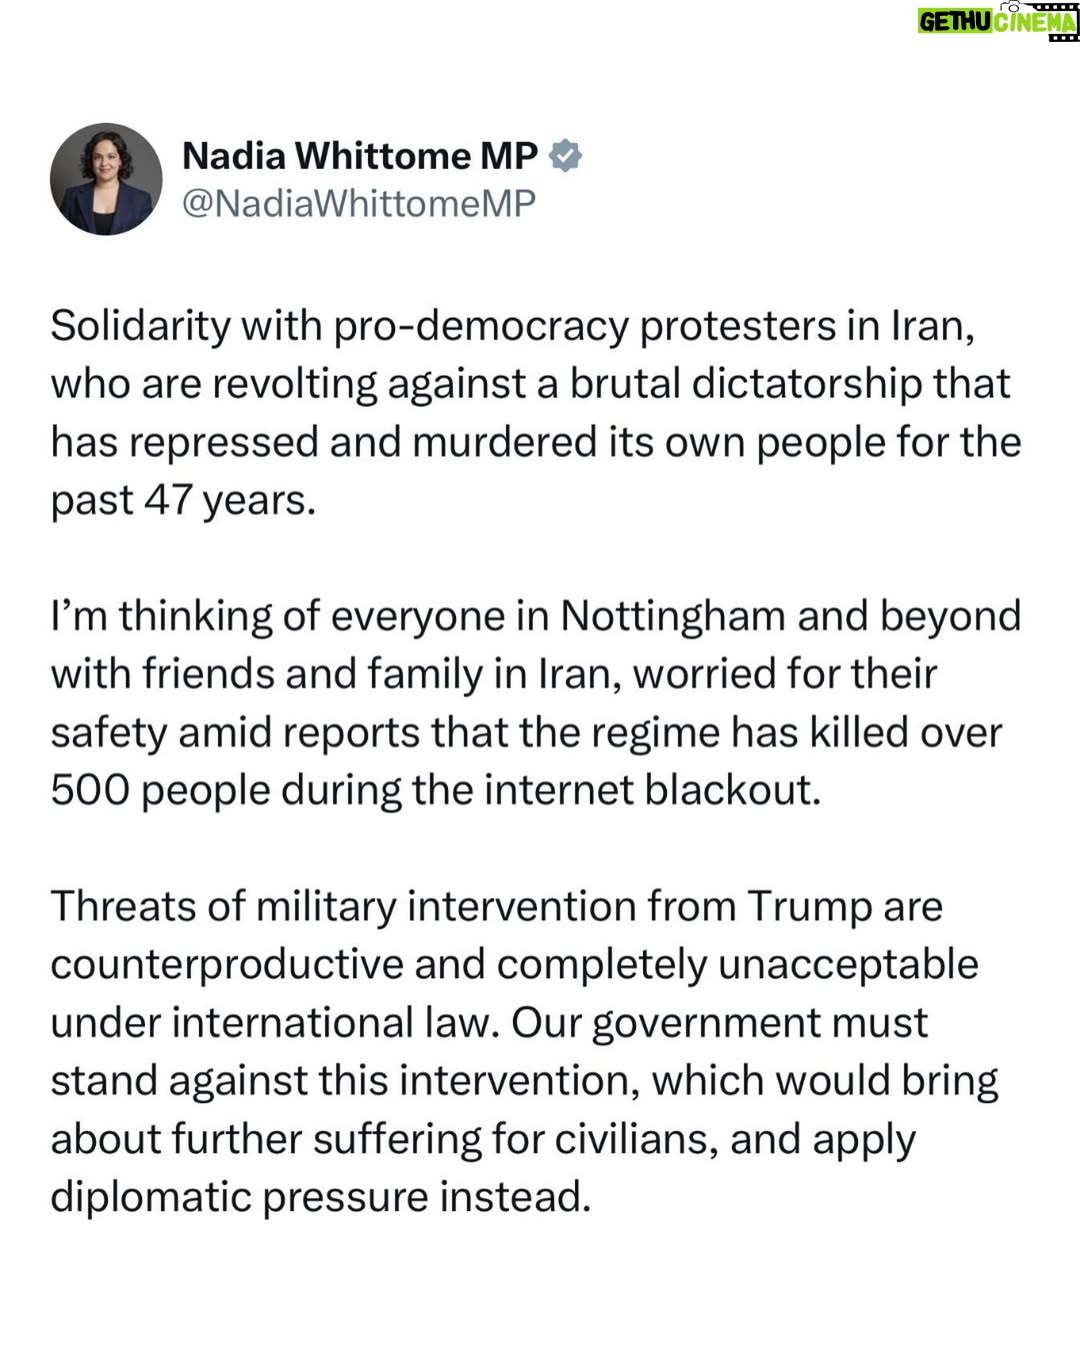
Task: Select the paragraph starting with 'Solidarity'
Action: [x=536, y=413]
